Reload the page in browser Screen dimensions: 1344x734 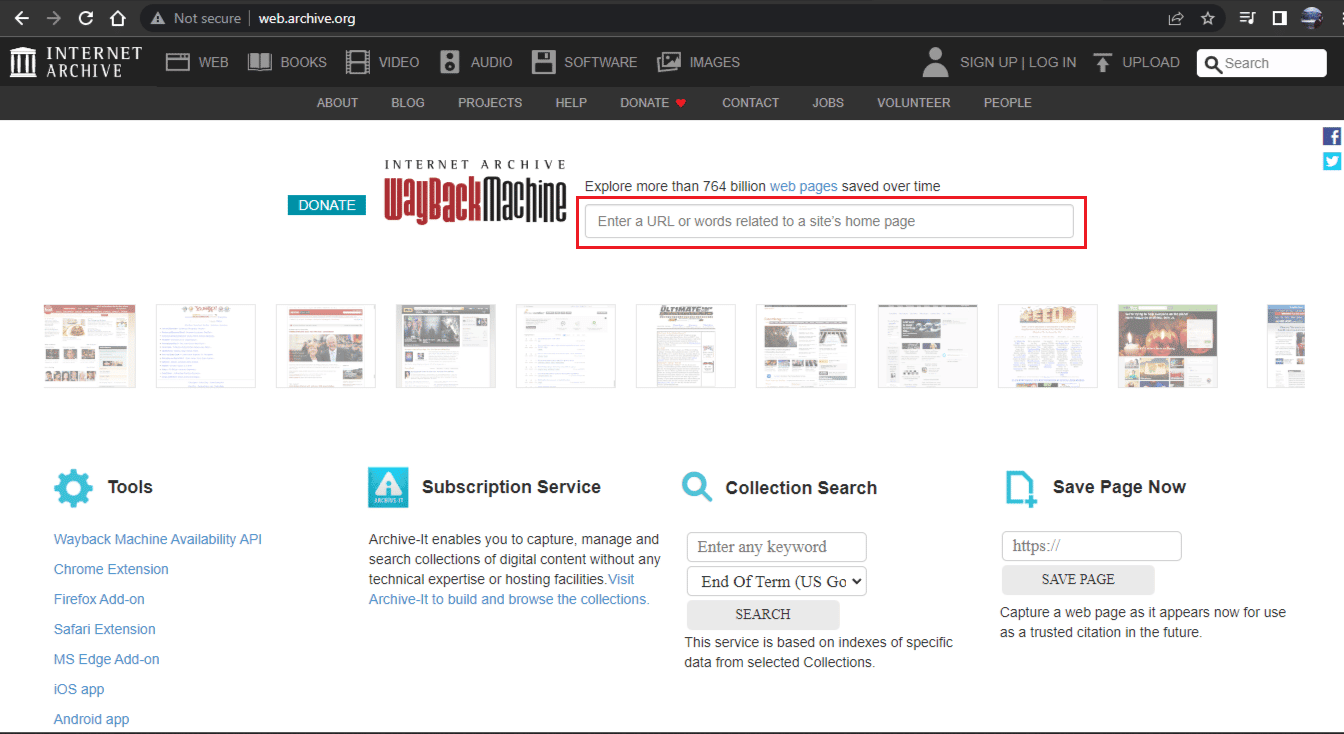pyautogui.click(x=86, y=18)
